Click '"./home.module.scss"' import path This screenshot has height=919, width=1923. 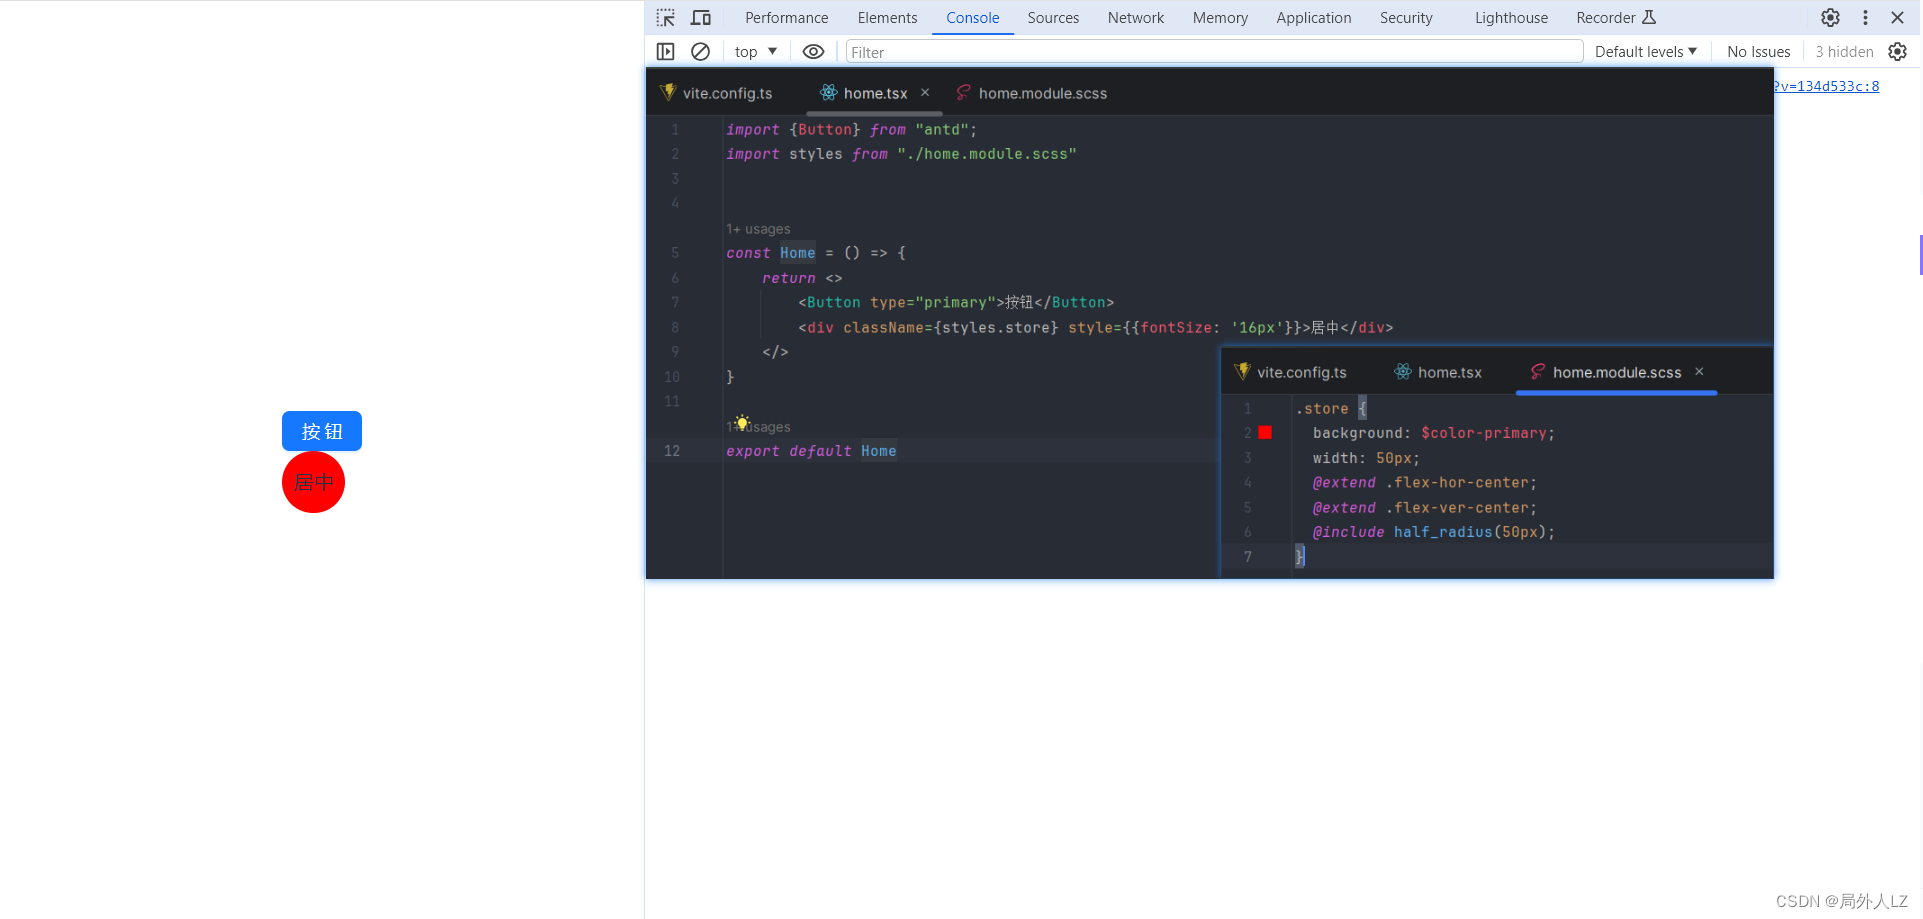coord(987,154)
